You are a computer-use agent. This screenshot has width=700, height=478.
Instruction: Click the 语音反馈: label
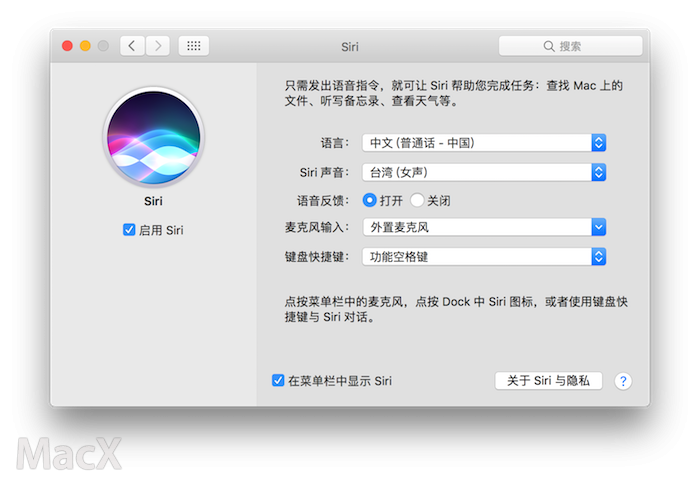point(323,201)
